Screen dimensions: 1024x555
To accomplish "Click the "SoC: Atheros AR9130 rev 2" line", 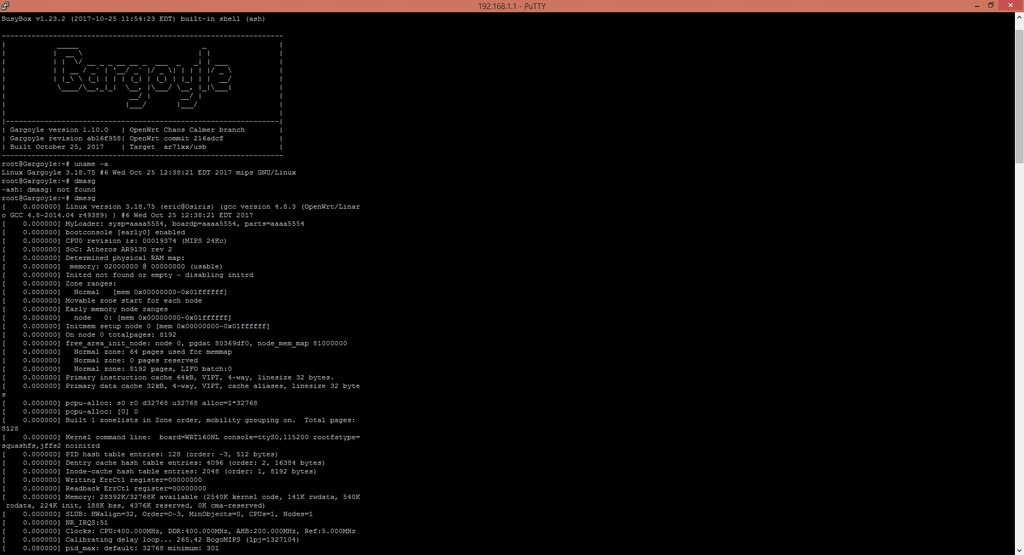I will (x=87, y=249).
